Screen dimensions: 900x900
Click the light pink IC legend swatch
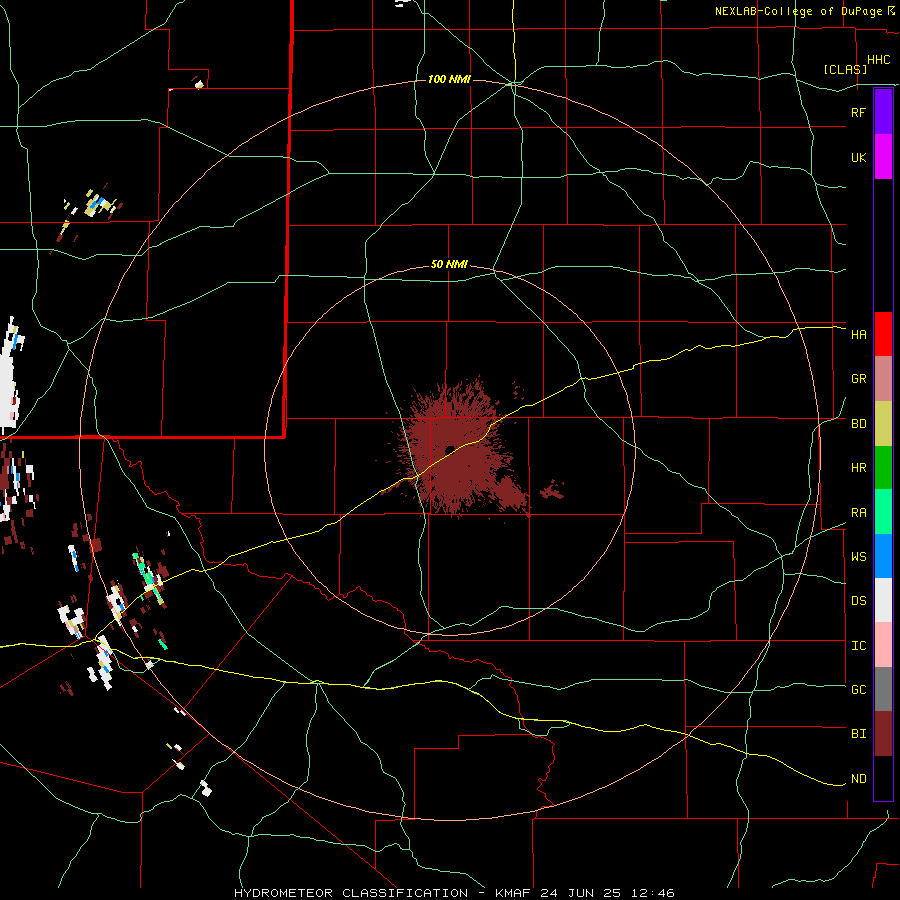pos(883,645)
